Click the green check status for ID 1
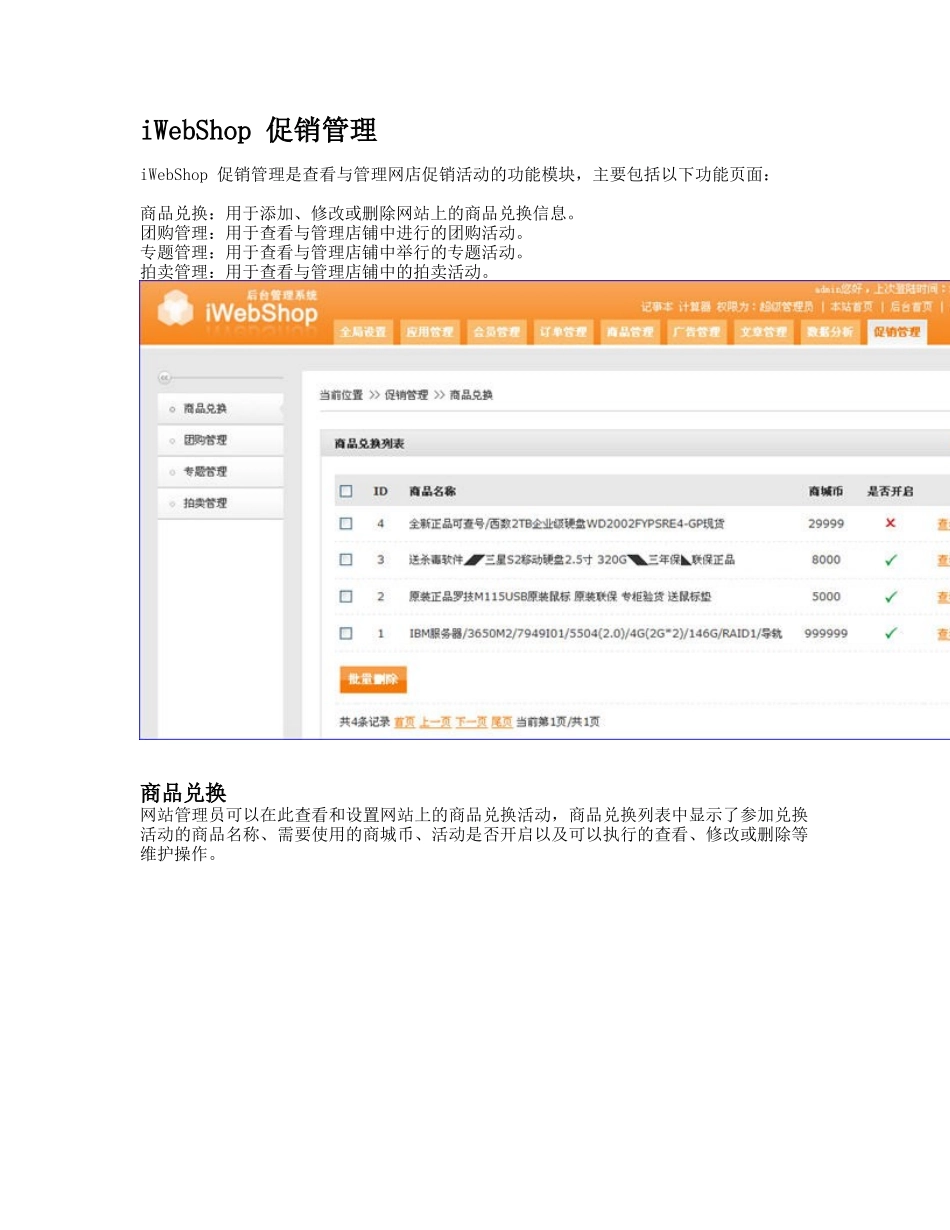This screenshot has height=1230, width=950. pyautogui.click(x=890, y=633)
